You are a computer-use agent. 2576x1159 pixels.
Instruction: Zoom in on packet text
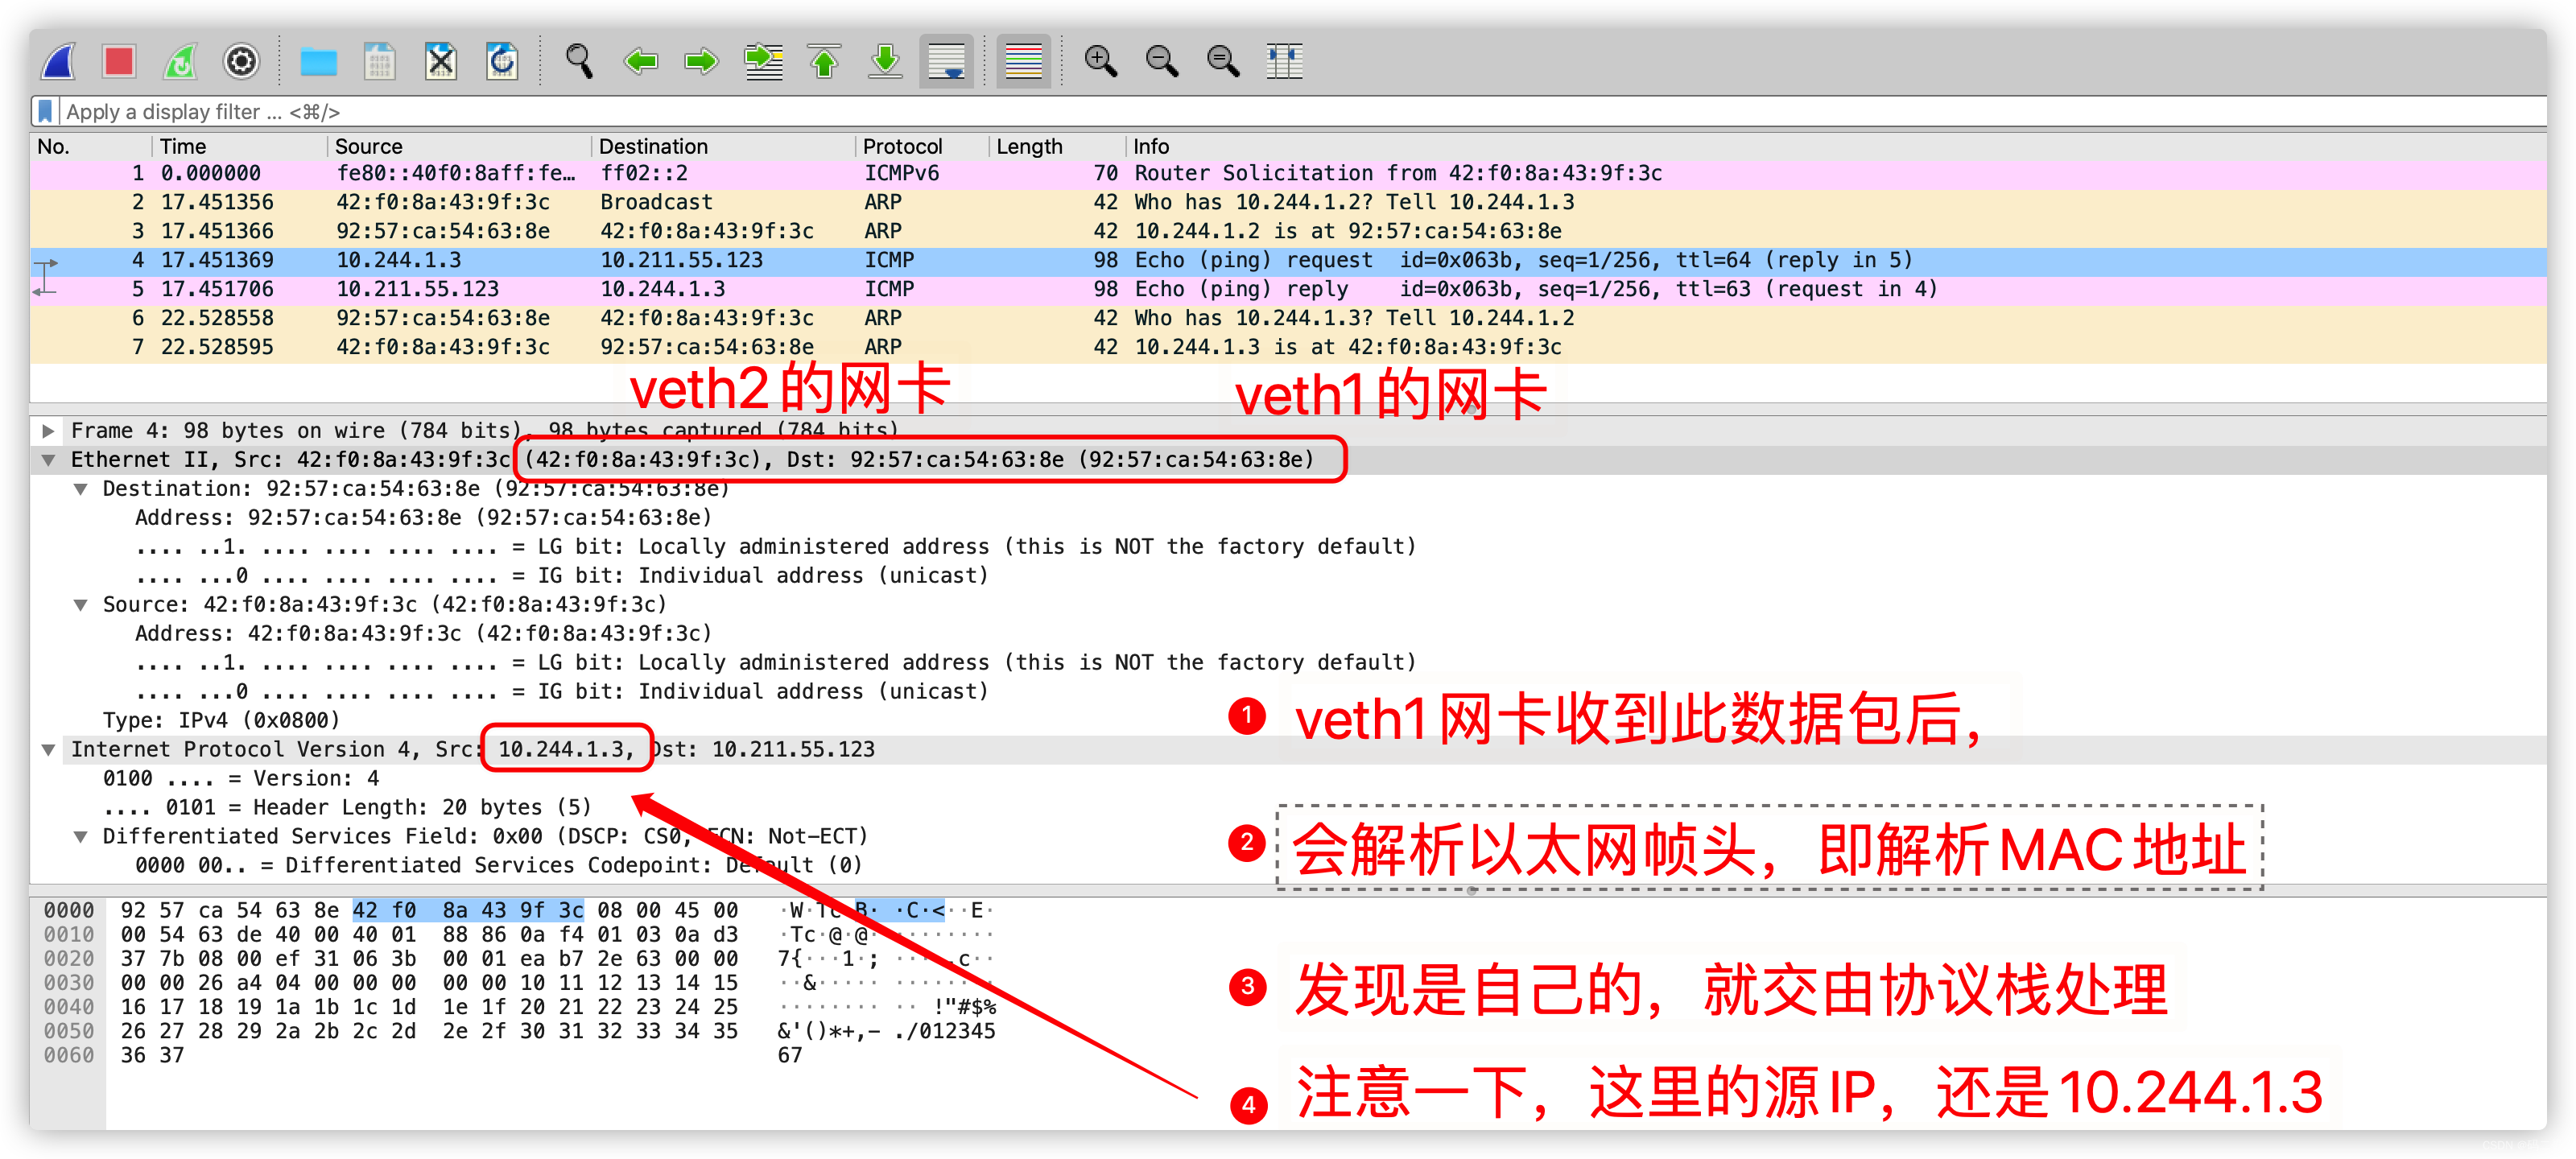tap(1100, 61)
